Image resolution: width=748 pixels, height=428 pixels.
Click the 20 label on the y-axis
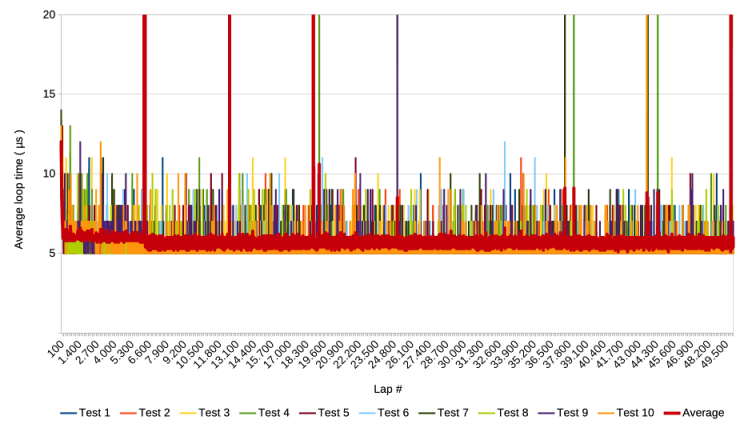click(x=49, y=15)
